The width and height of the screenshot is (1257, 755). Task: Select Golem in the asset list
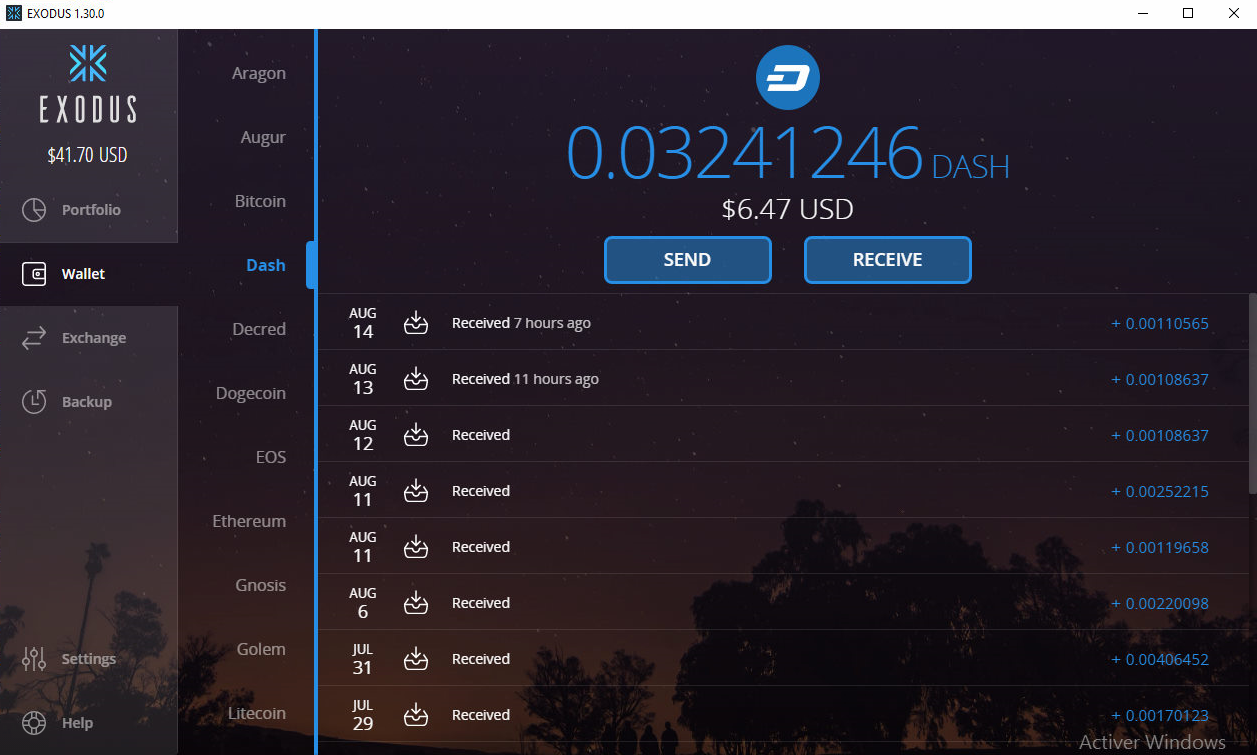click(x=261, y=650)
